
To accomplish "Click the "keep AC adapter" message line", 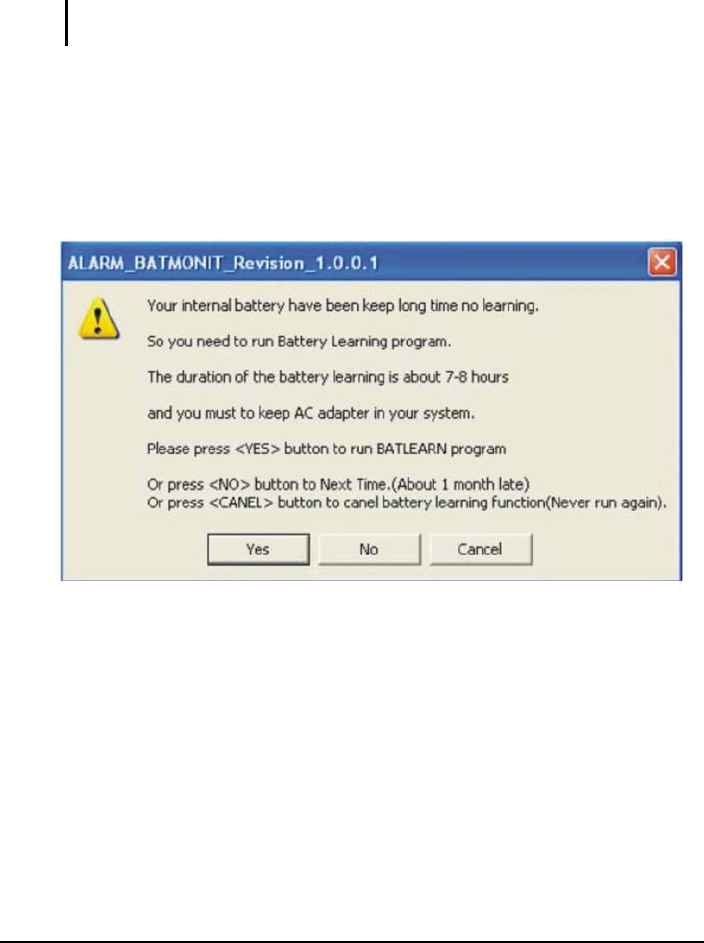I will 311,413.
